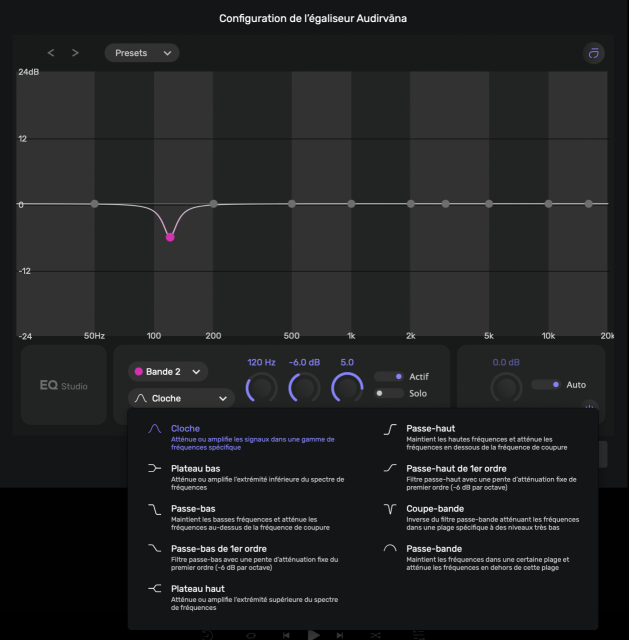Select the grey band node at 10k
629x640 pixels.
(549, 204)
